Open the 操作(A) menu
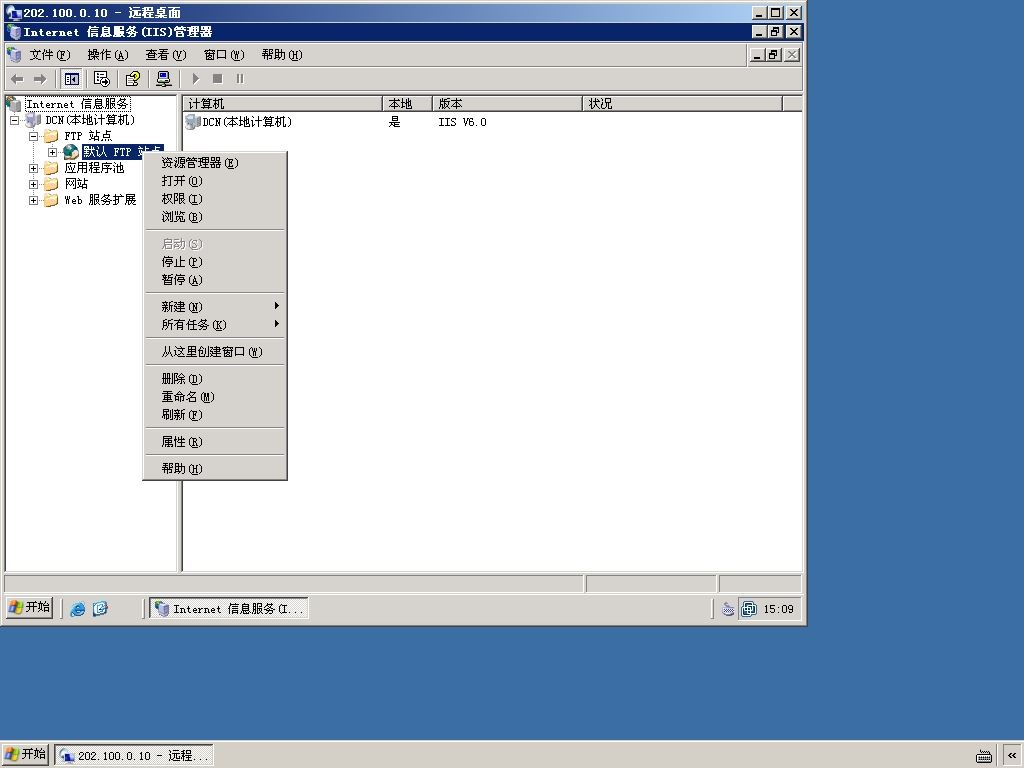Image resolution: width=1024 pixels, height=768 pixels. [108, 55]
